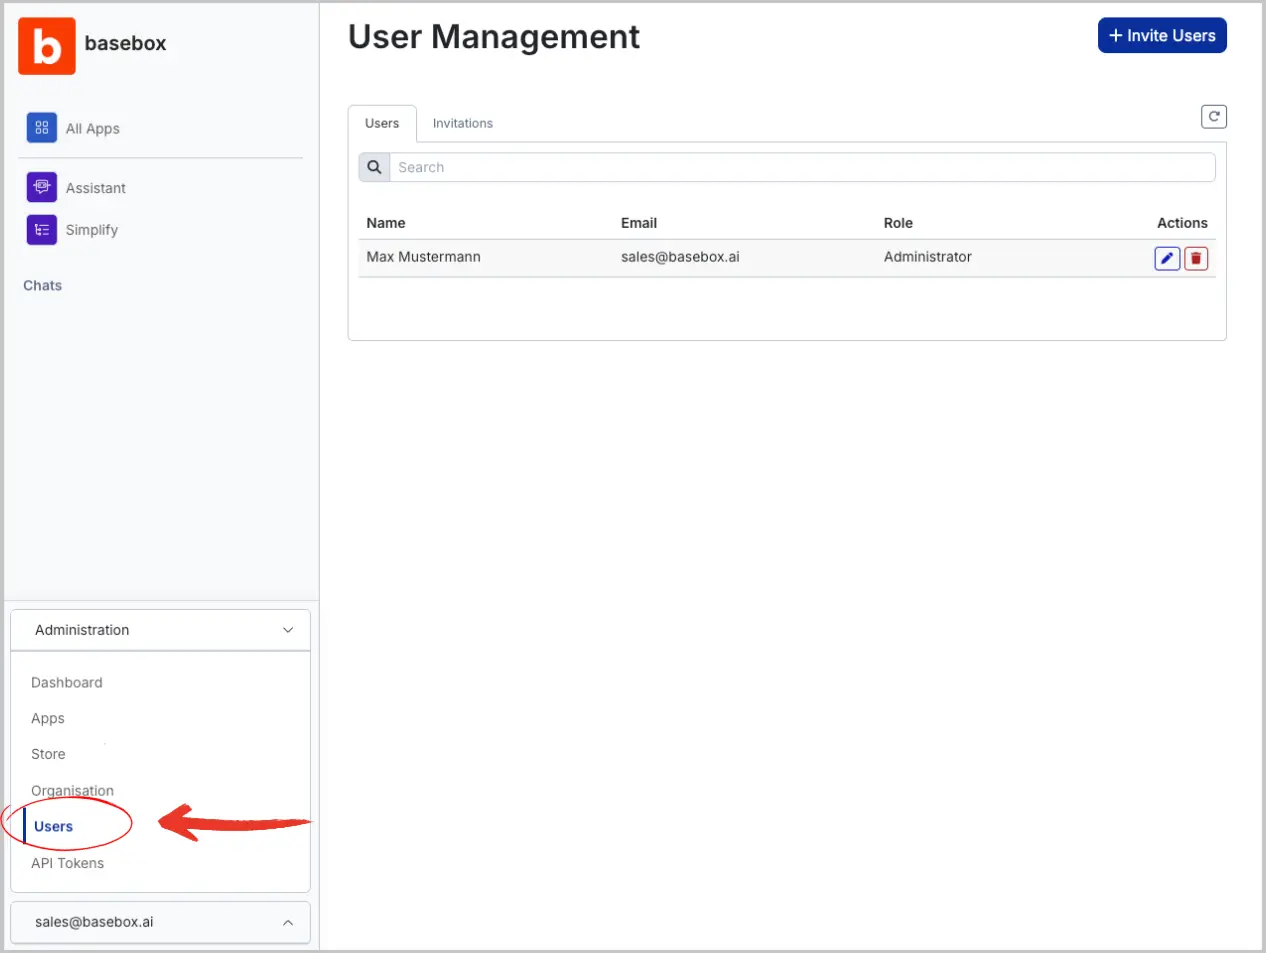Launch the Assistant app icon
1266x953 pixels.
coord(41,187)
